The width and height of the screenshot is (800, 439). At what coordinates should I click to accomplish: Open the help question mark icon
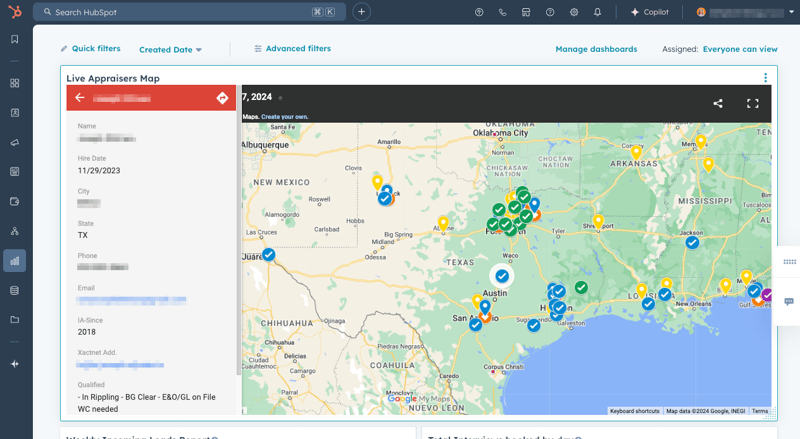(x=550, y=12)
